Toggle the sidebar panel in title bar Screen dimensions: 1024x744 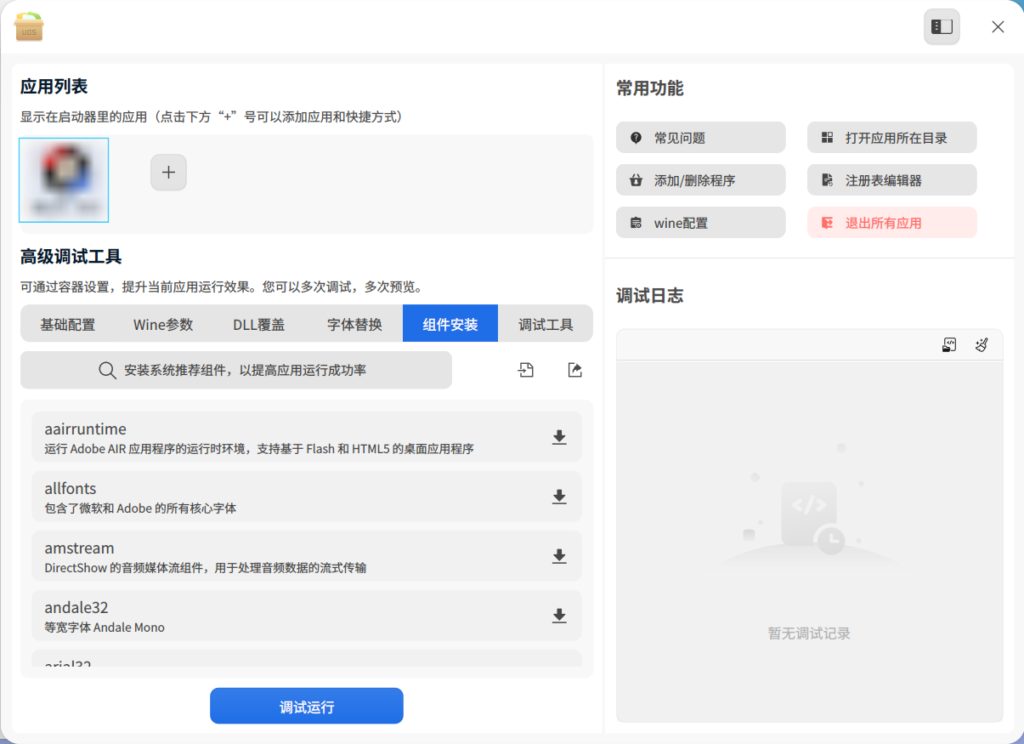tap(941, 27)
